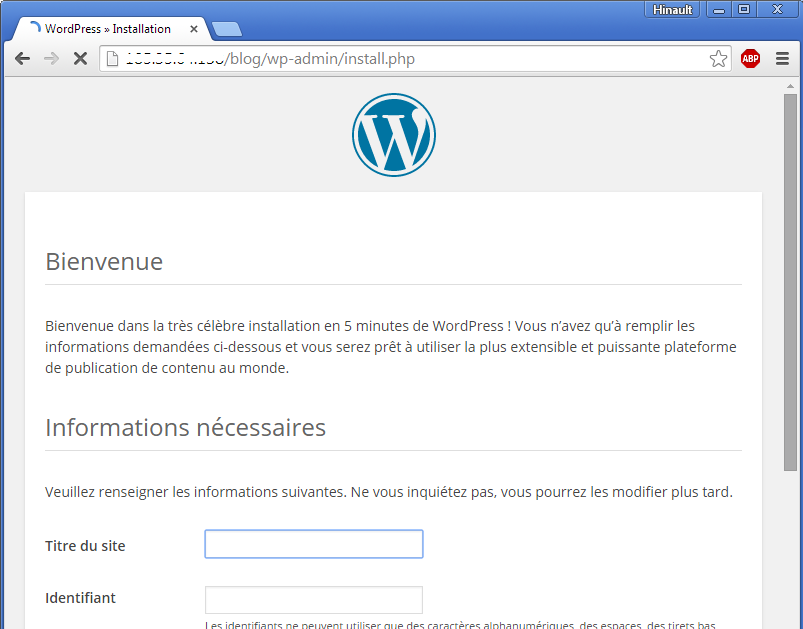Select the WordPress » Installation tab

coord(107,29)
